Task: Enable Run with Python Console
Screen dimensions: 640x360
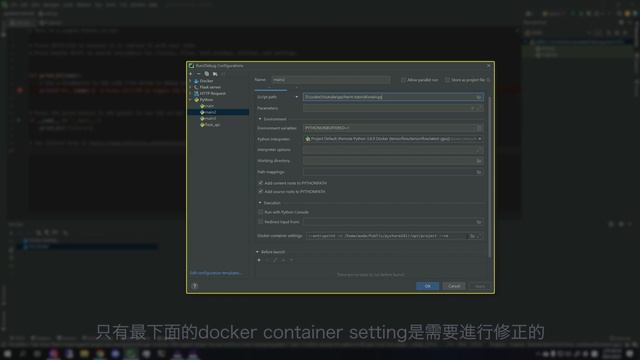Action: pyautogui.click(x=260, y=212)
